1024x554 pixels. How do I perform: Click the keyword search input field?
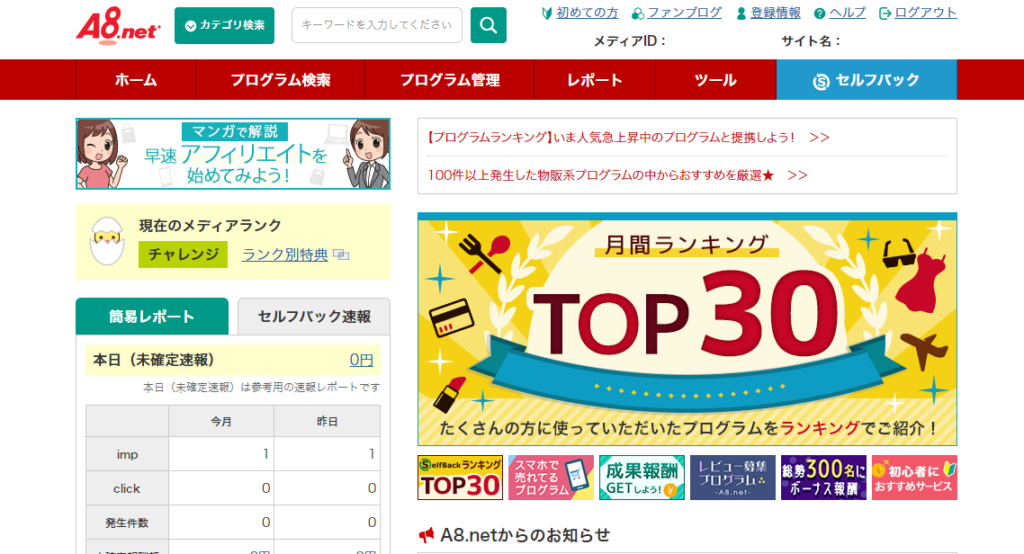pyautogui.click(x=376, y=26)
